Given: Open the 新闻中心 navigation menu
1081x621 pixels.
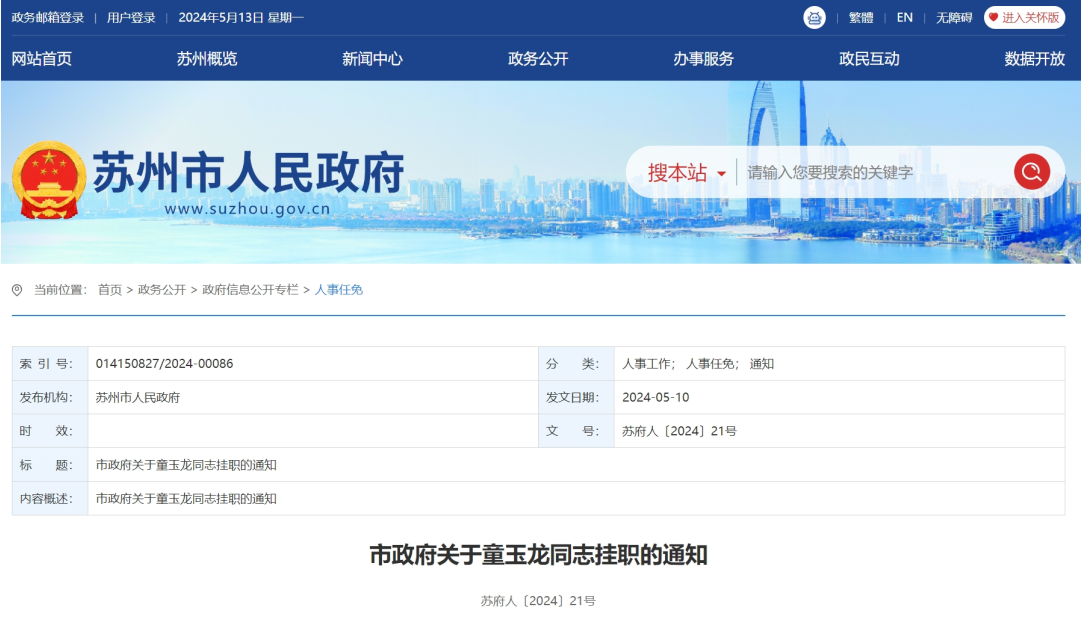Looking at the screenshot, I should tap(372, 59).
